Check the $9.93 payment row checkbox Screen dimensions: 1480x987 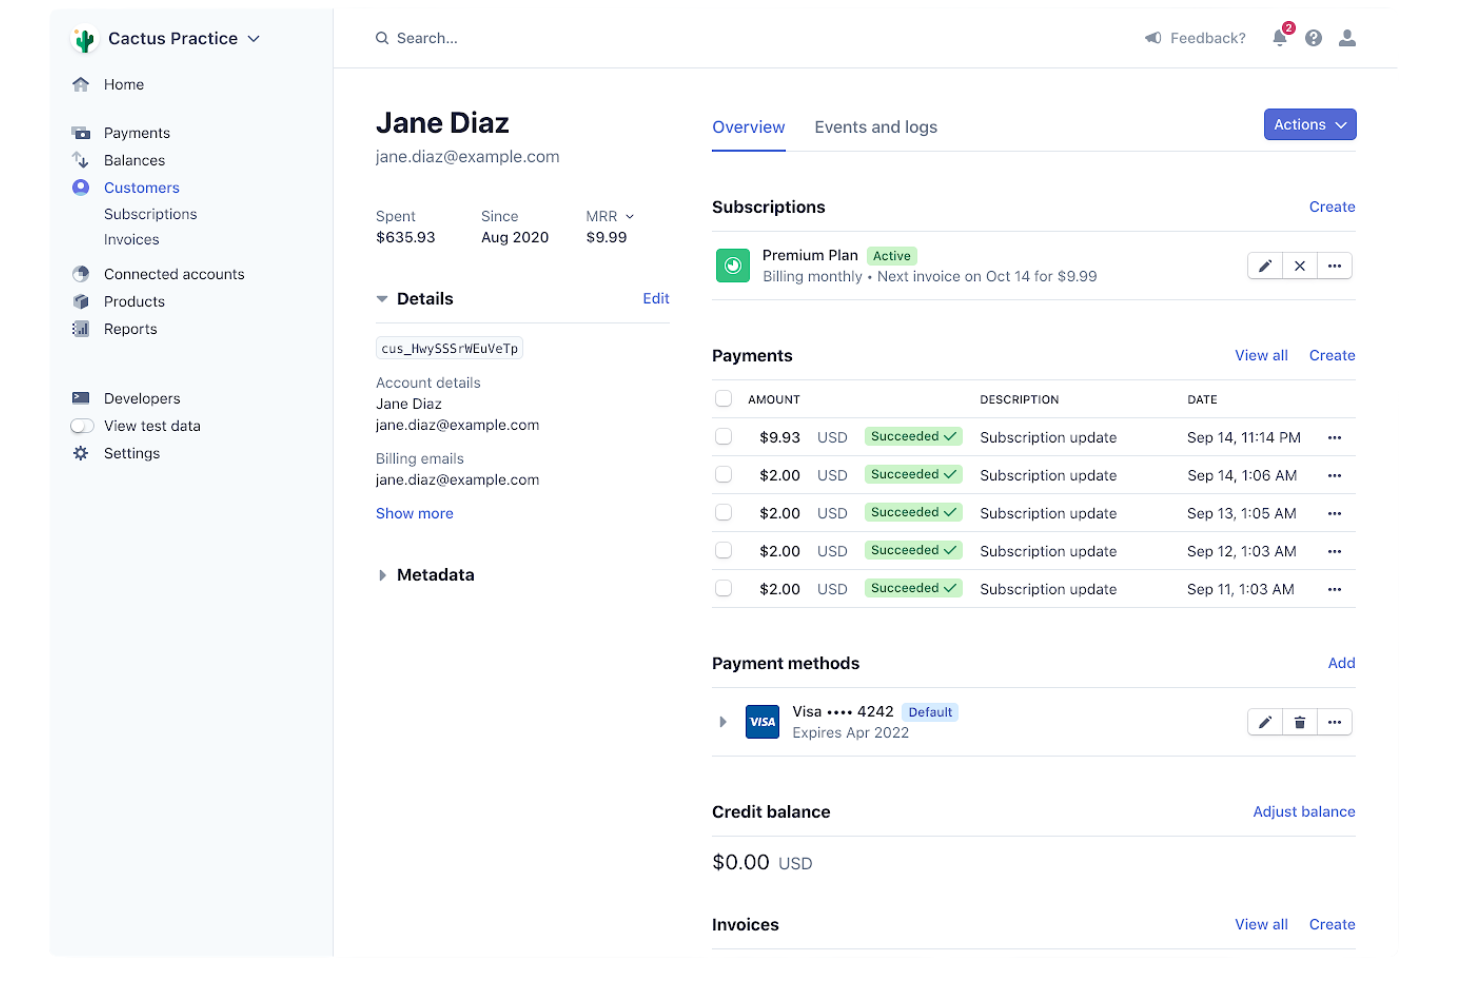[723, 437]
